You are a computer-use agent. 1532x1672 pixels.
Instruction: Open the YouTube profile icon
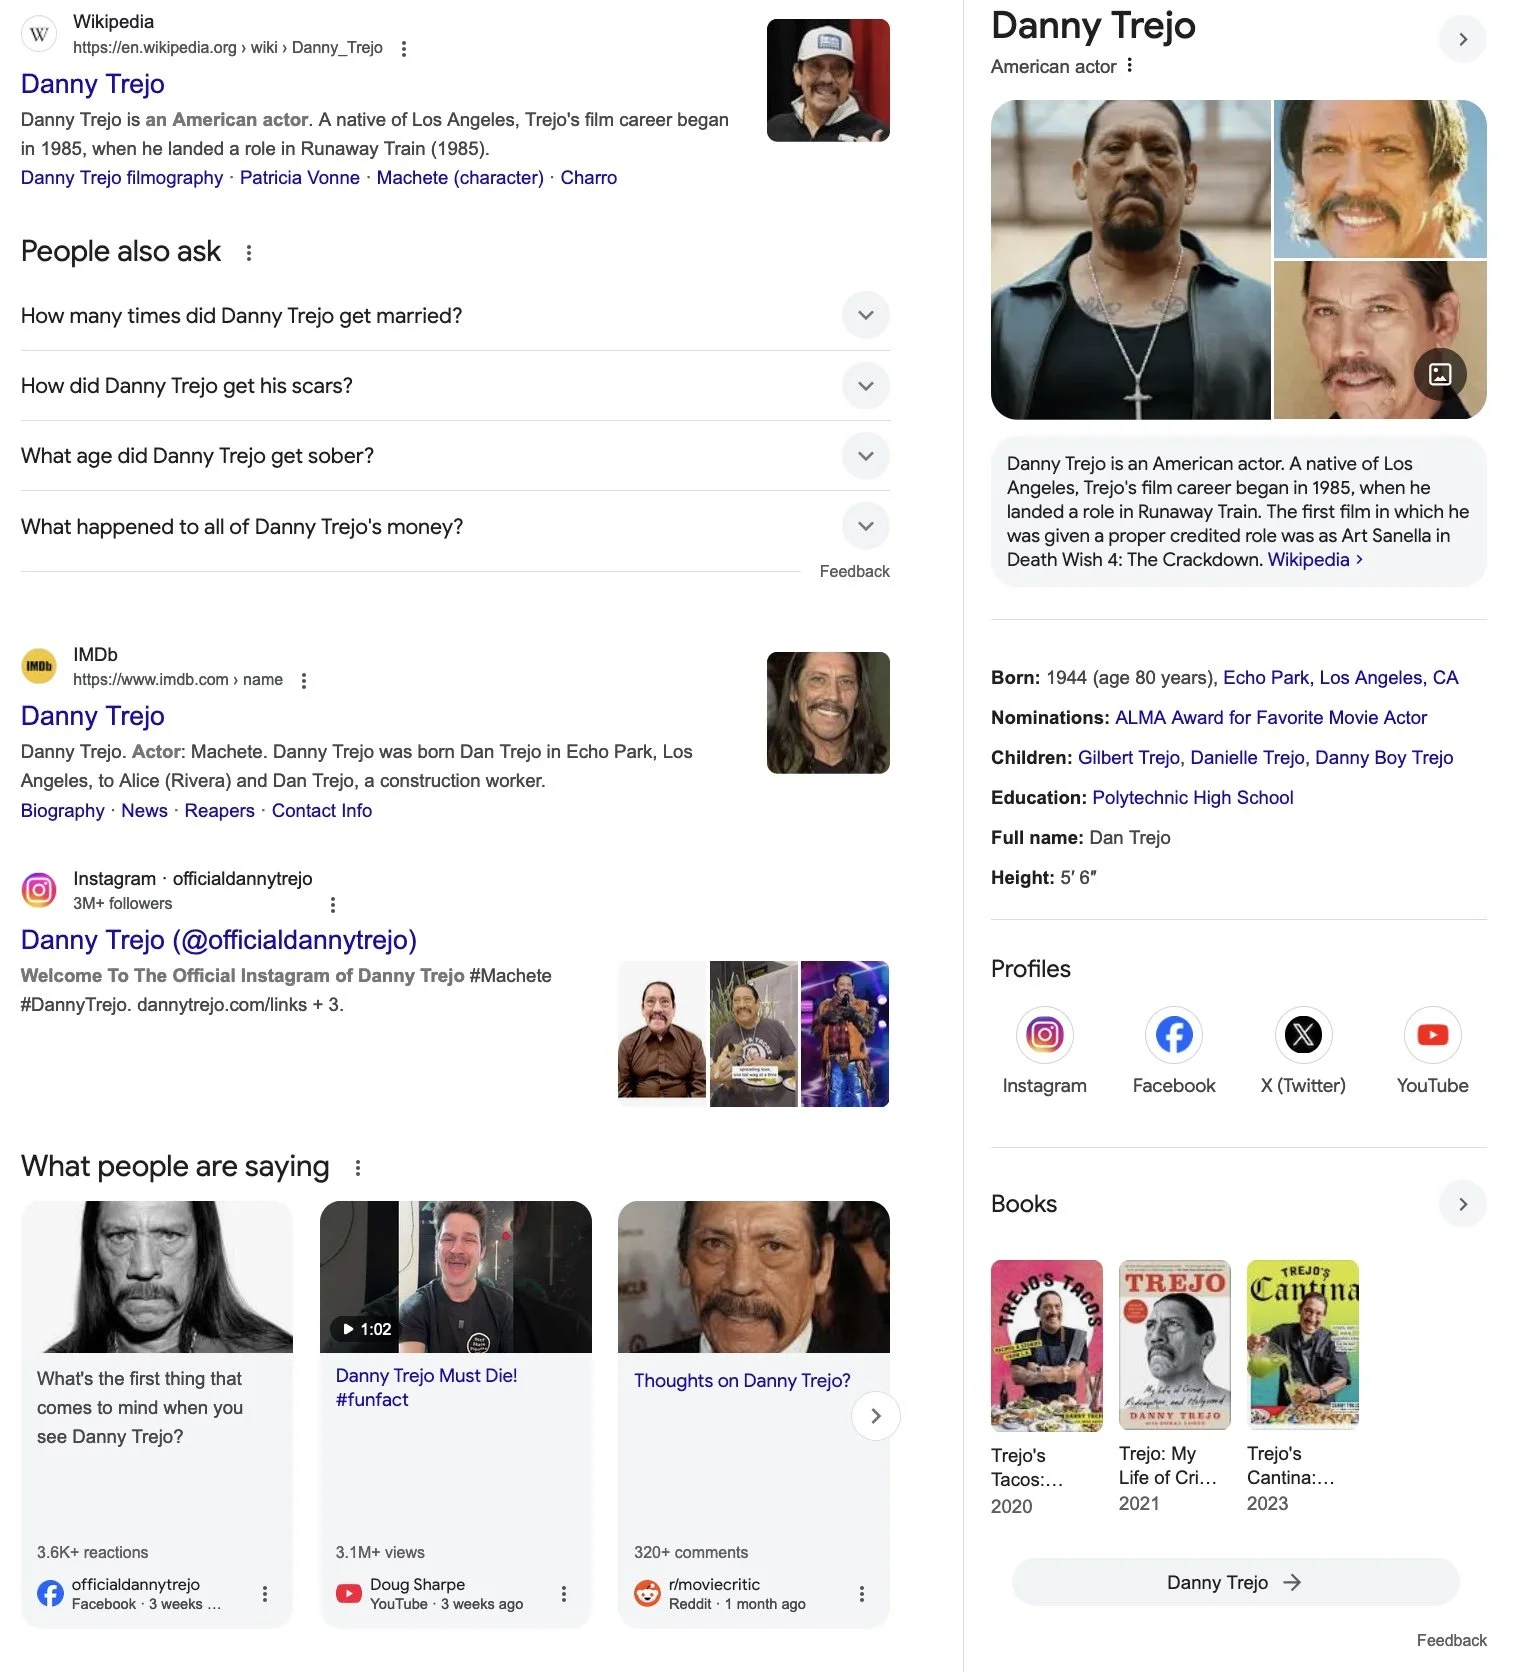(1433, 1034)
